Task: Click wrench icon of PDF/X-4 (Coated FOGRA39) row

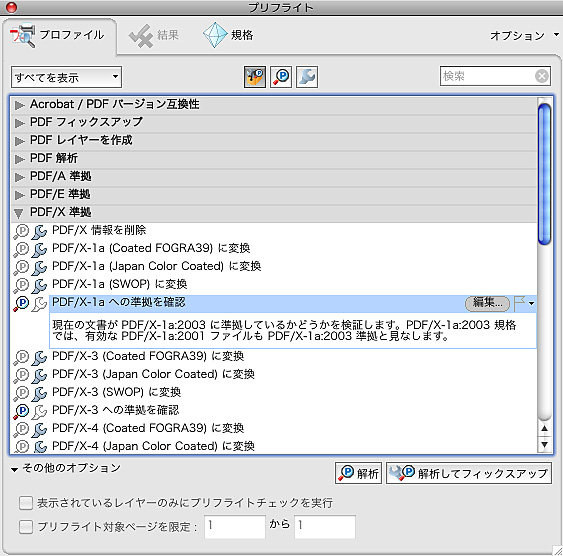Action: (39, 430)
